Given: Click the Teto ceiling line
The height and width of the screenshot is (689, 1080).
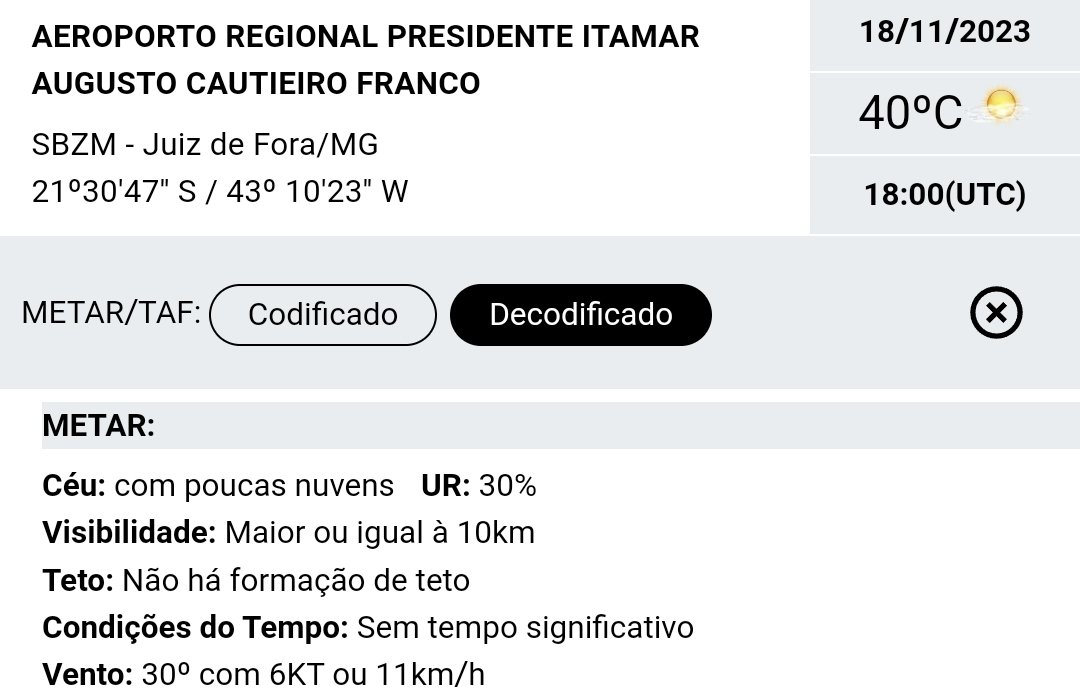Looking at the screenshot, I should point(256,580).
